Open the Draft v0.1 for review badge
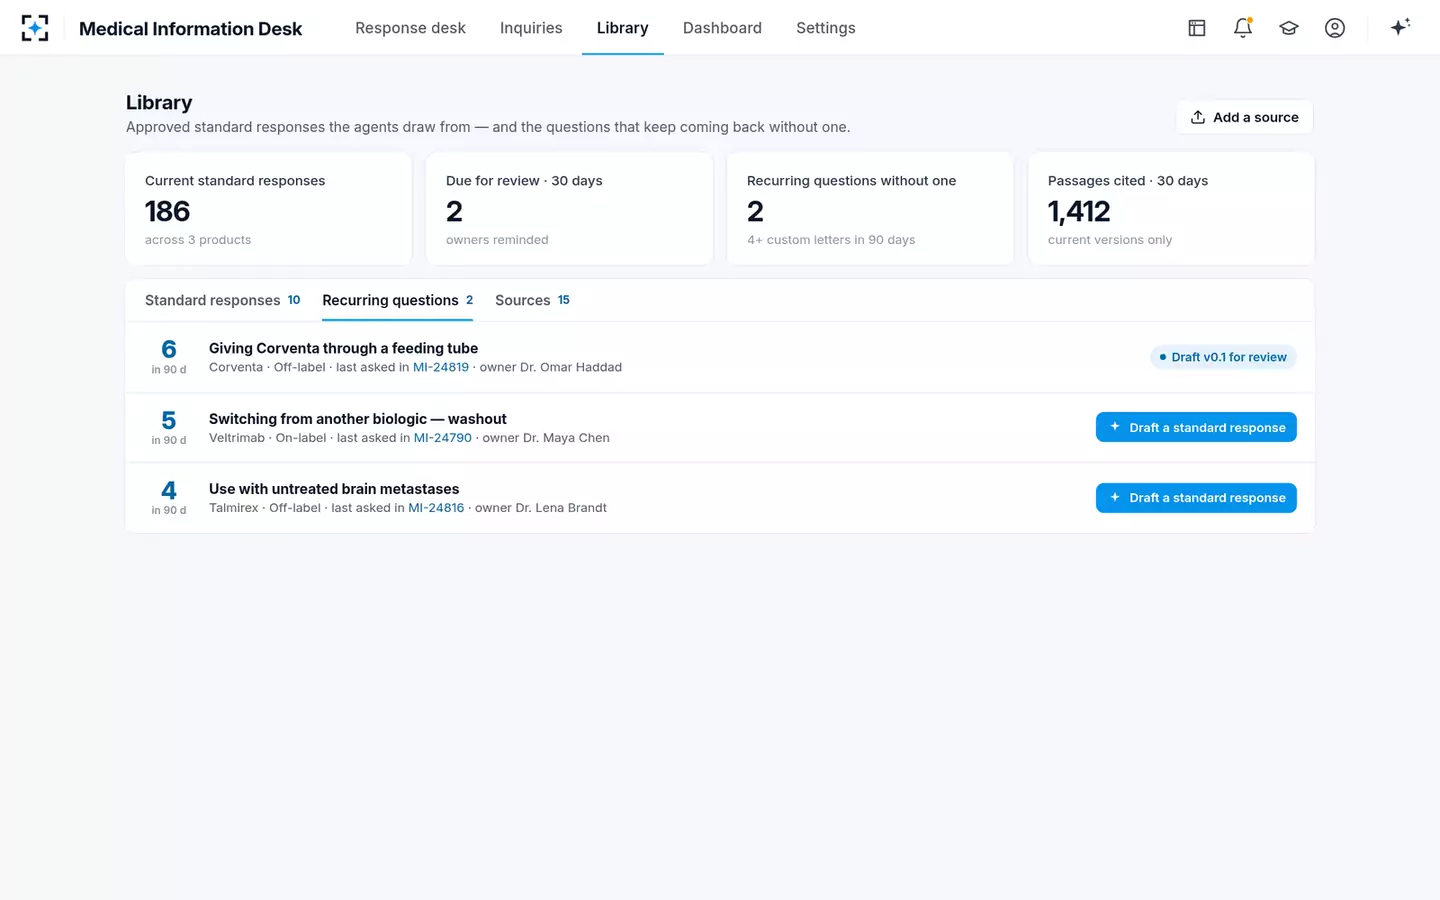Image resolution: width=1440 pixels, height=900 pixels. (1223, 357)
